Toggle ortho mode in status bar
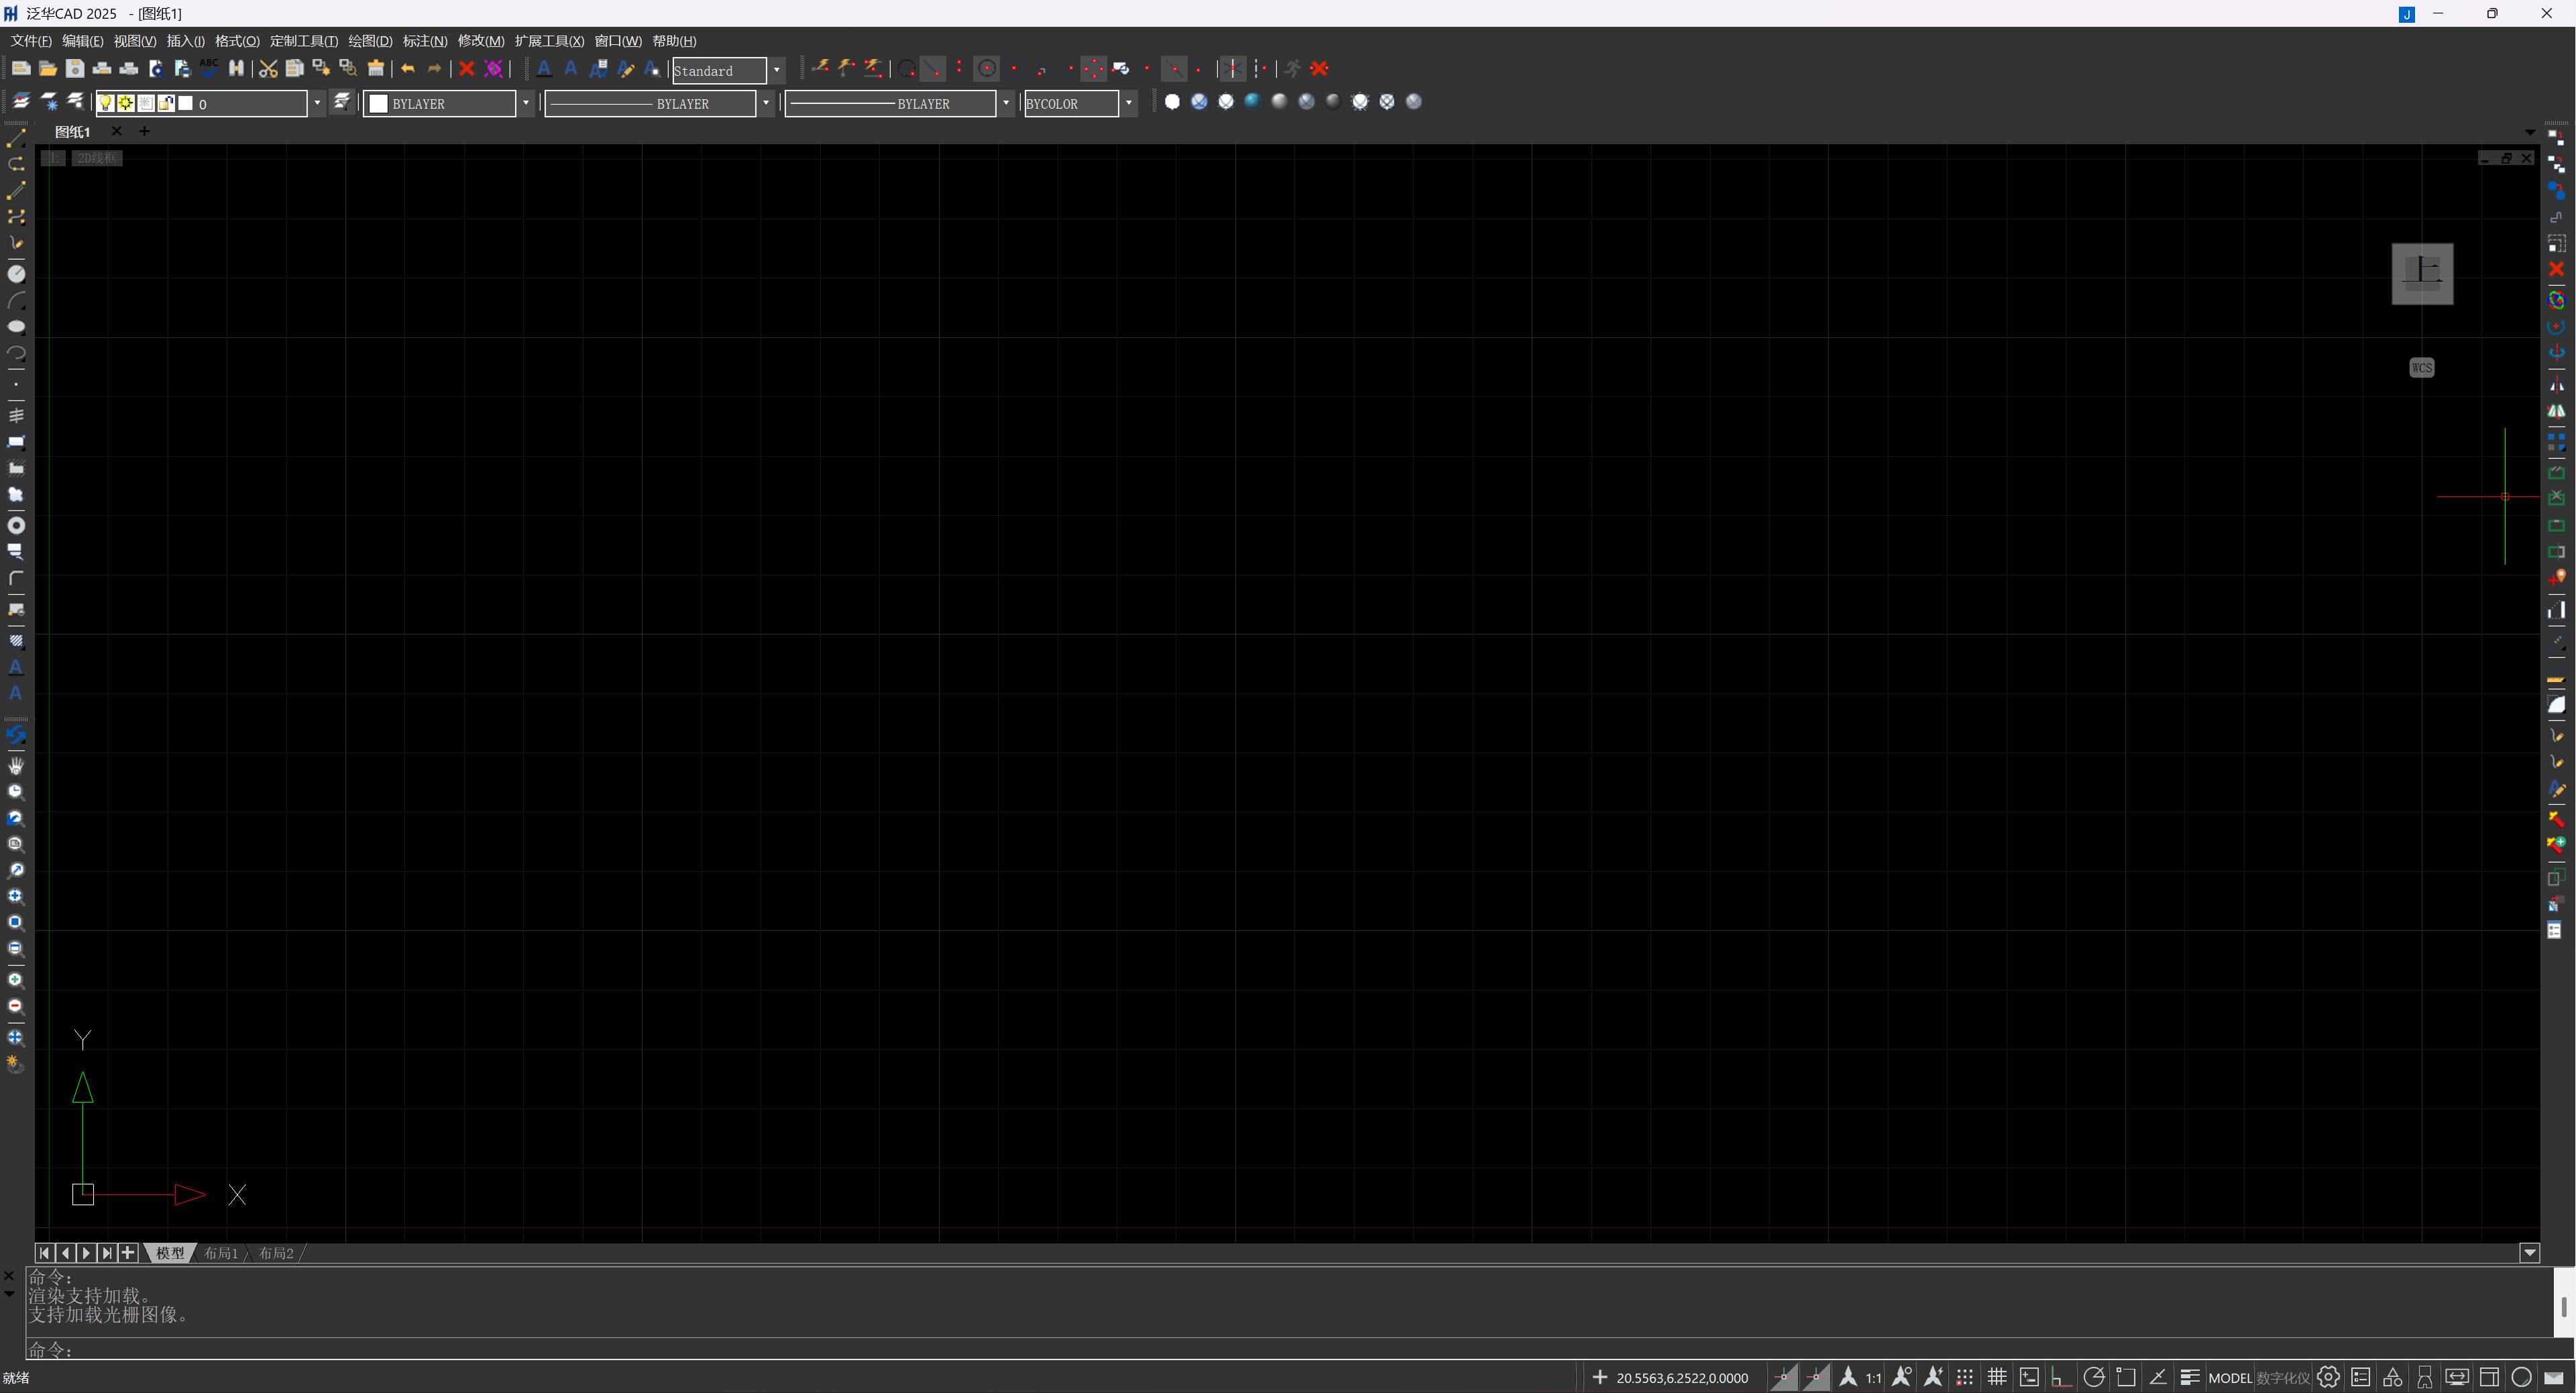Screen dimensions: 2576x1393 [x=2060, y=1377]
